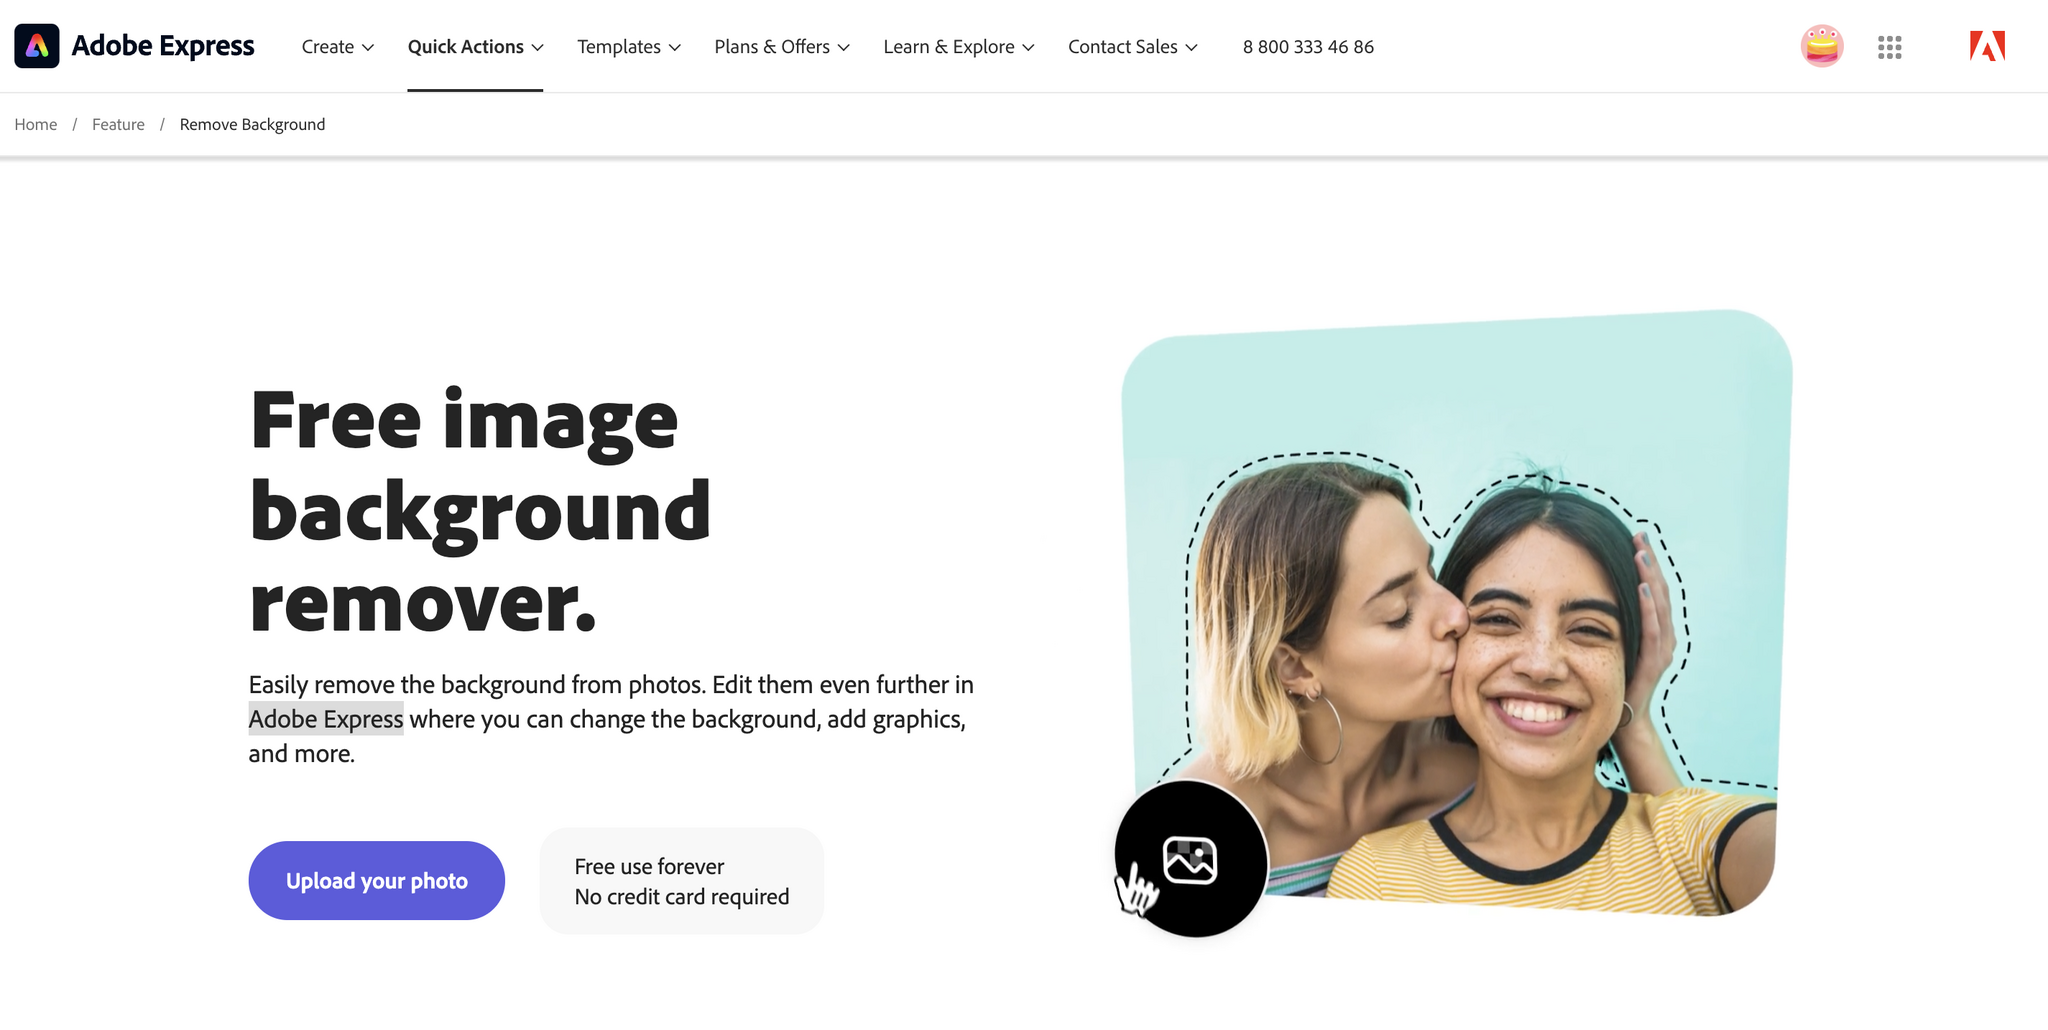Click the red Adobe logo icon
The width and height of the screenshot is (2048, 1030).
pos(1987,46)
